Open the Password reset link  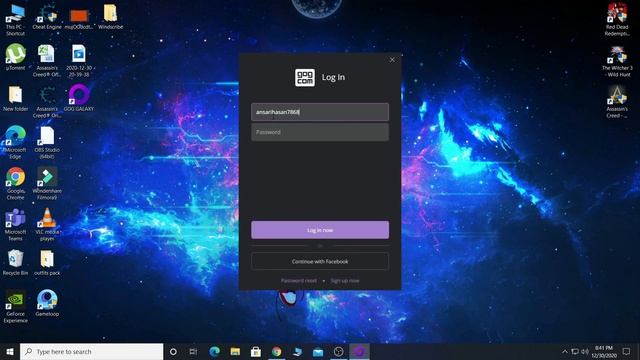point(299,281)
